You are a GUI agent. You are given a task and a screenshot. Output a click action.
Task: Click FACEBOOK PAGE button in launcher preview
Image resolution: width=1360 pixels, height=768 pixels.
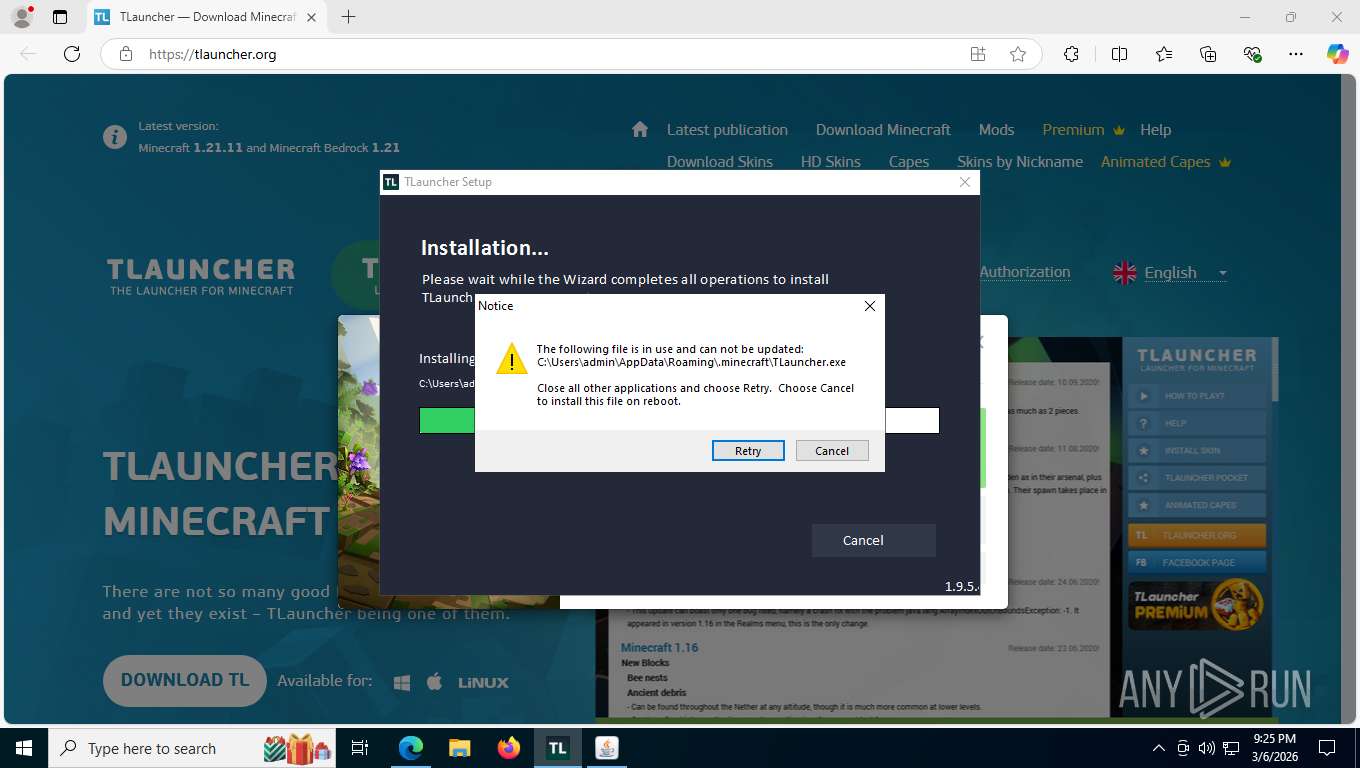click(x=1197, y=562)
